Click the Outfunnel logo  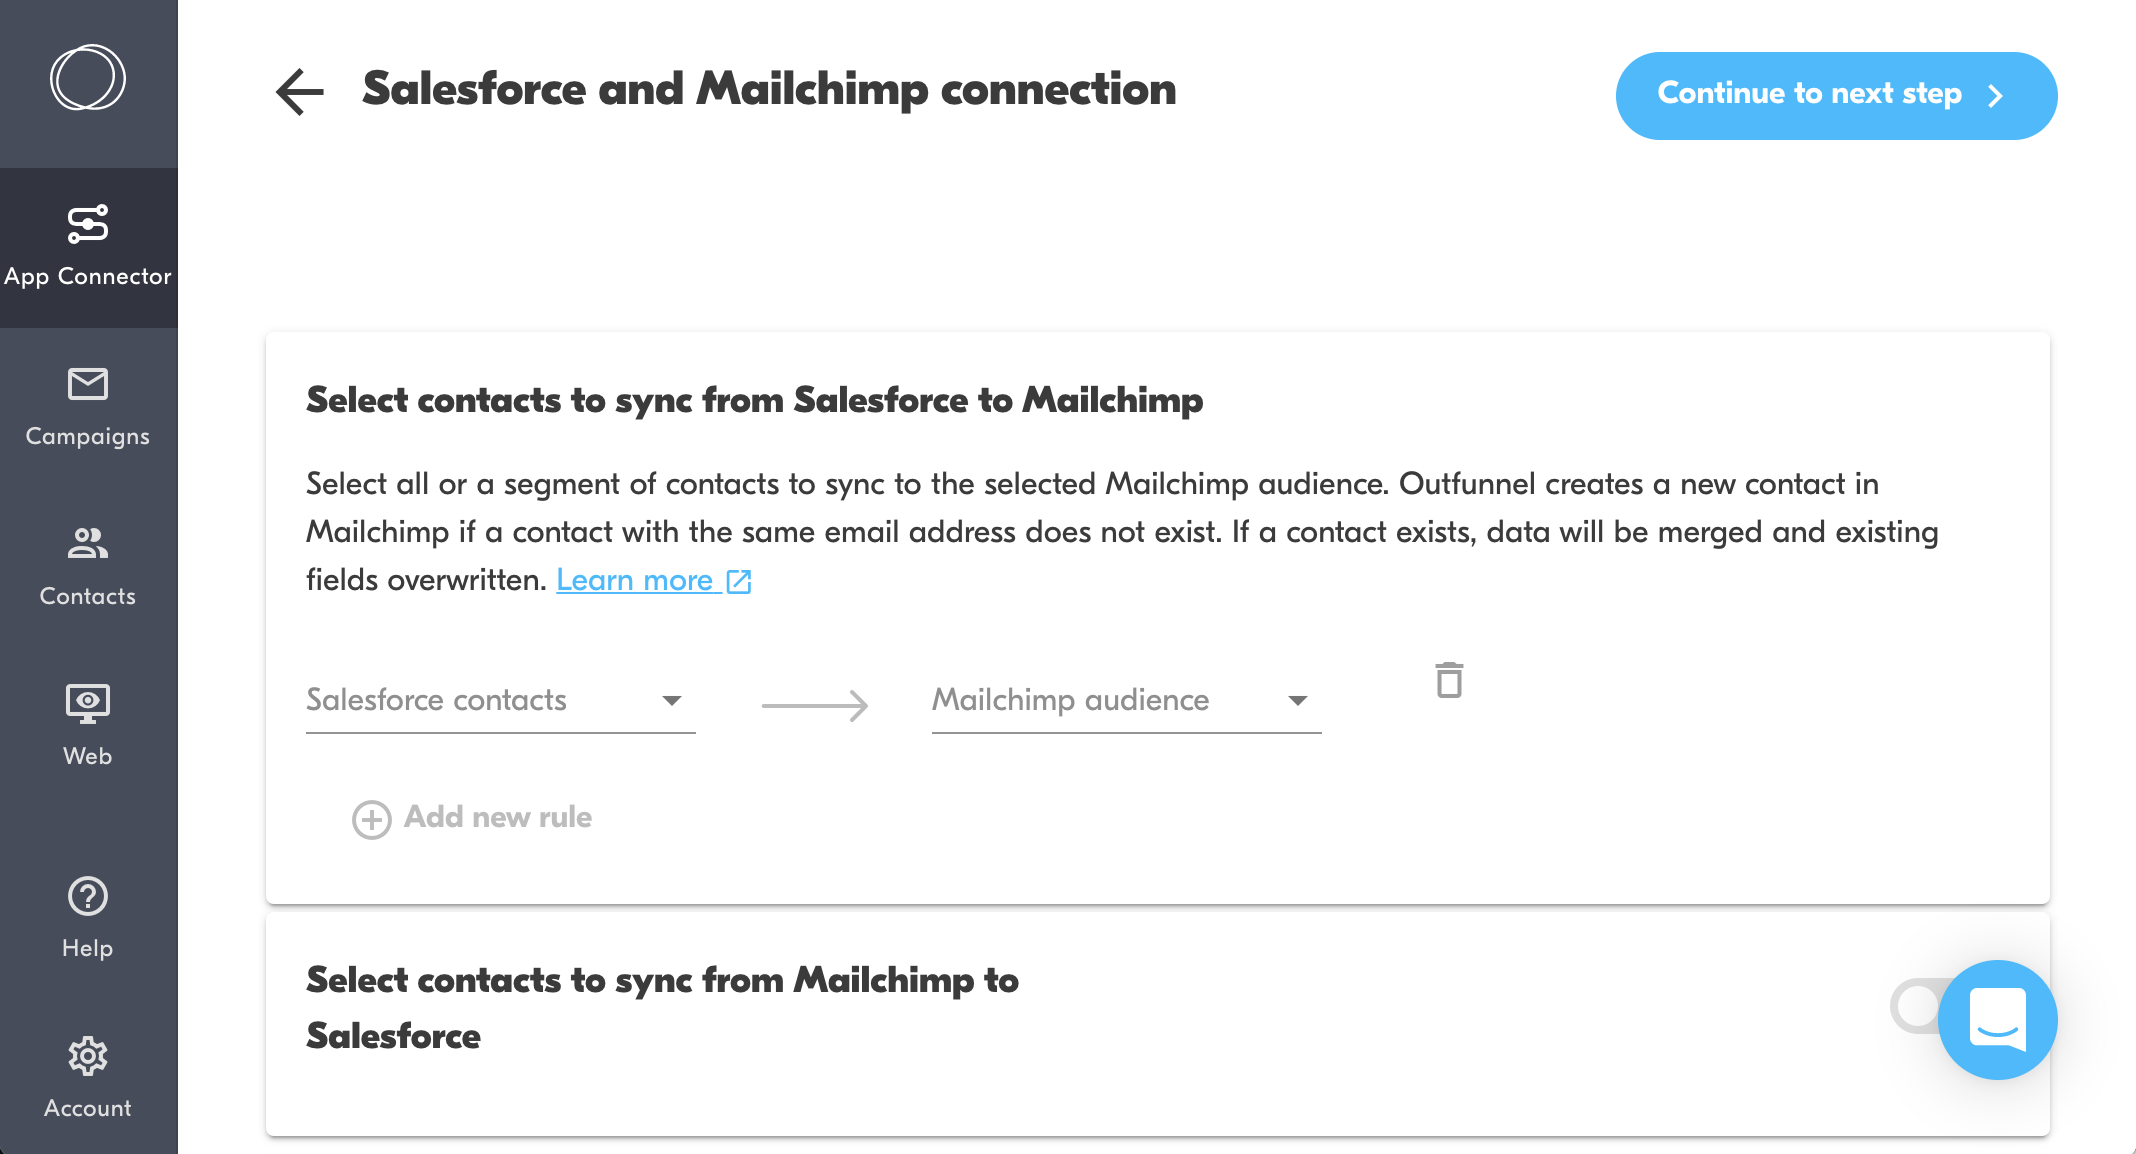tap(88, 77)
